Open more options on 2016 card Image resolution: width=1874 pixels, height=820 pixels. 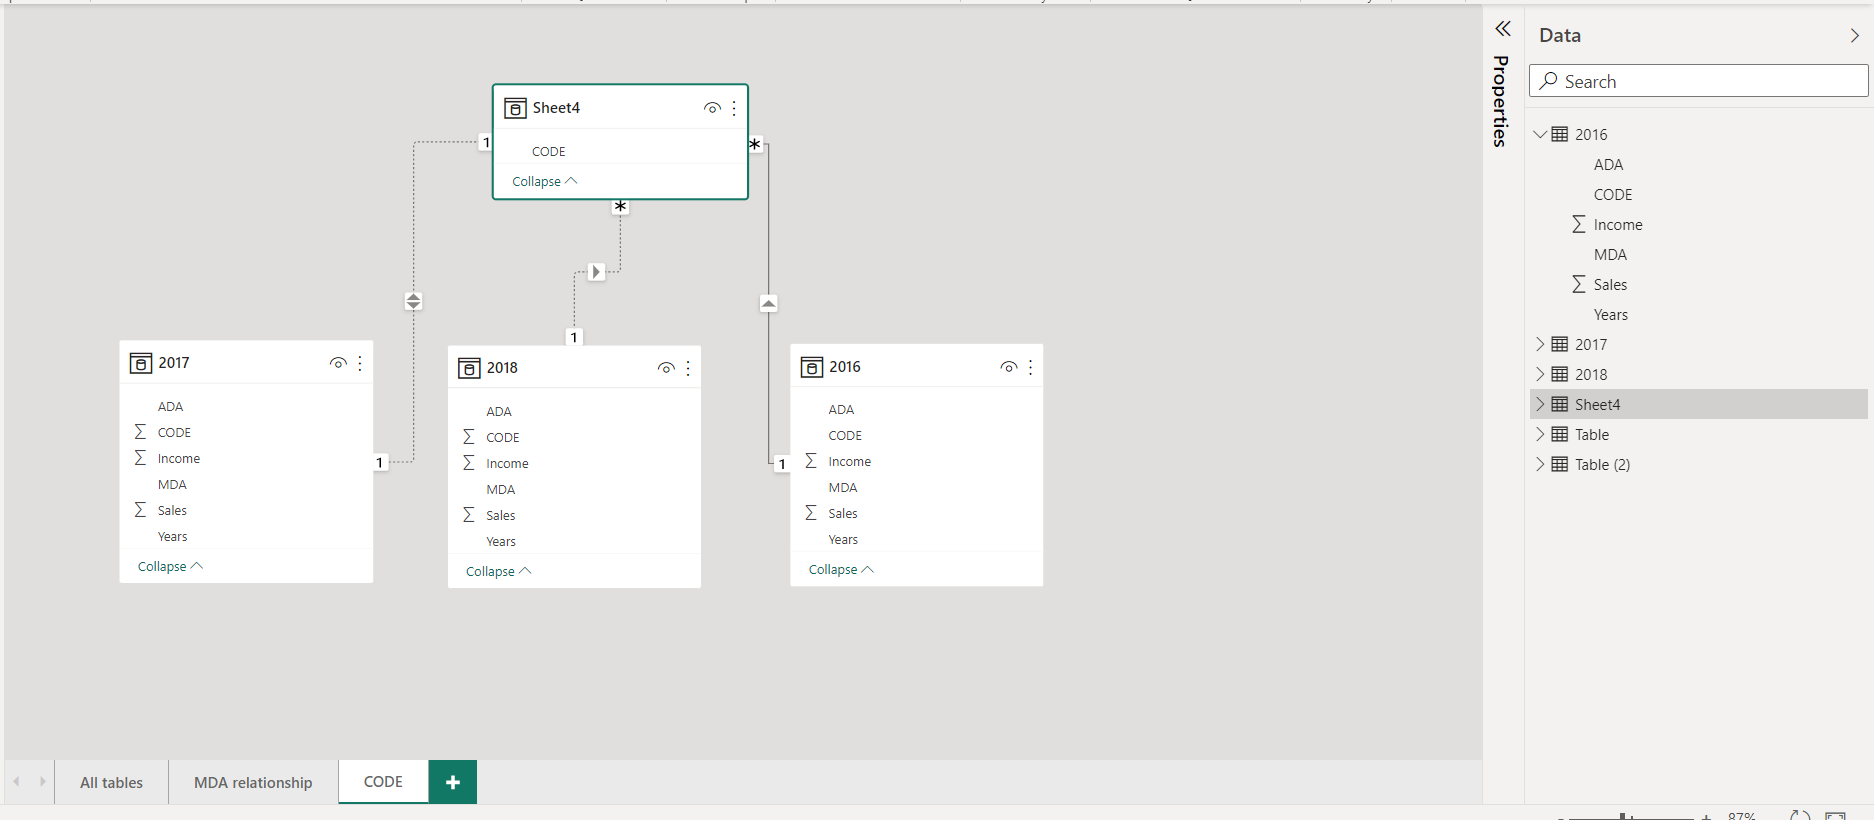pos(1030,367)
